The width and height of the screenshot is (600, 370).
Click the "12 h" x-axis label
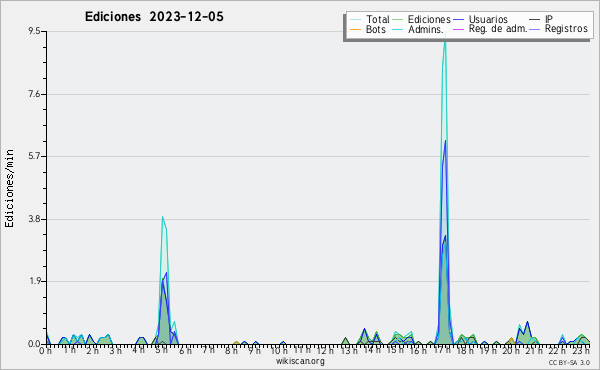tap(325, 350)
